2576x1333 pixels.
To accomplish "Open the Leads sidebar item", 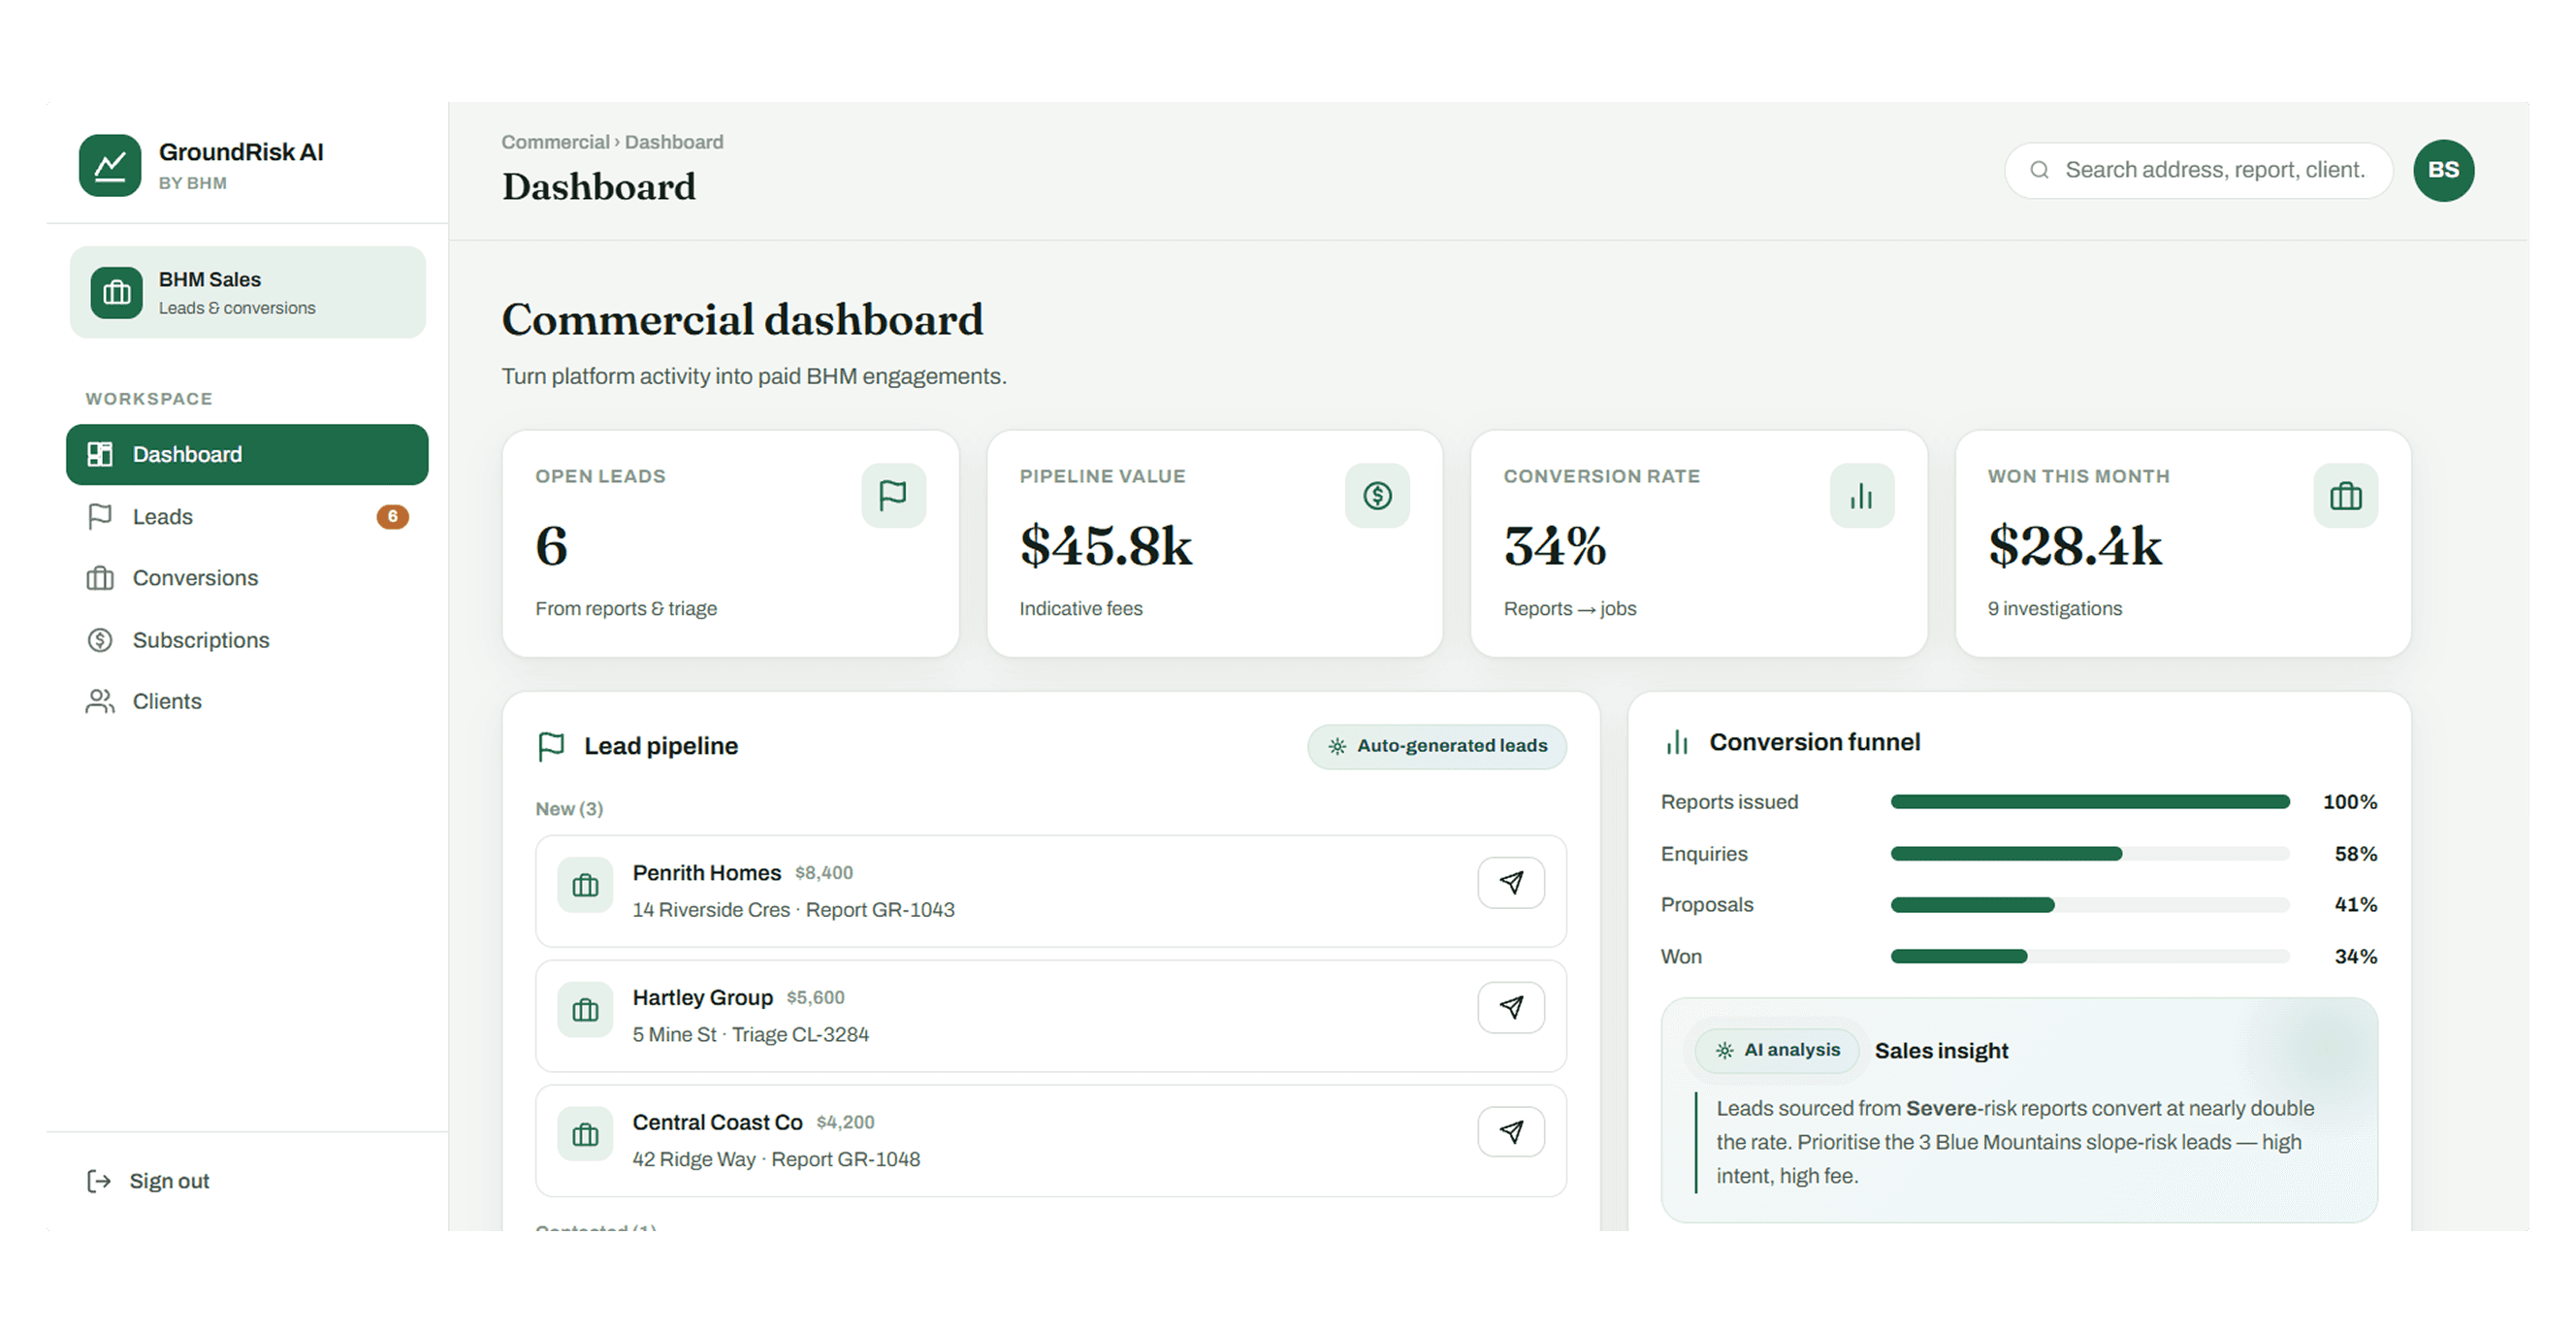I will [247, 516].
